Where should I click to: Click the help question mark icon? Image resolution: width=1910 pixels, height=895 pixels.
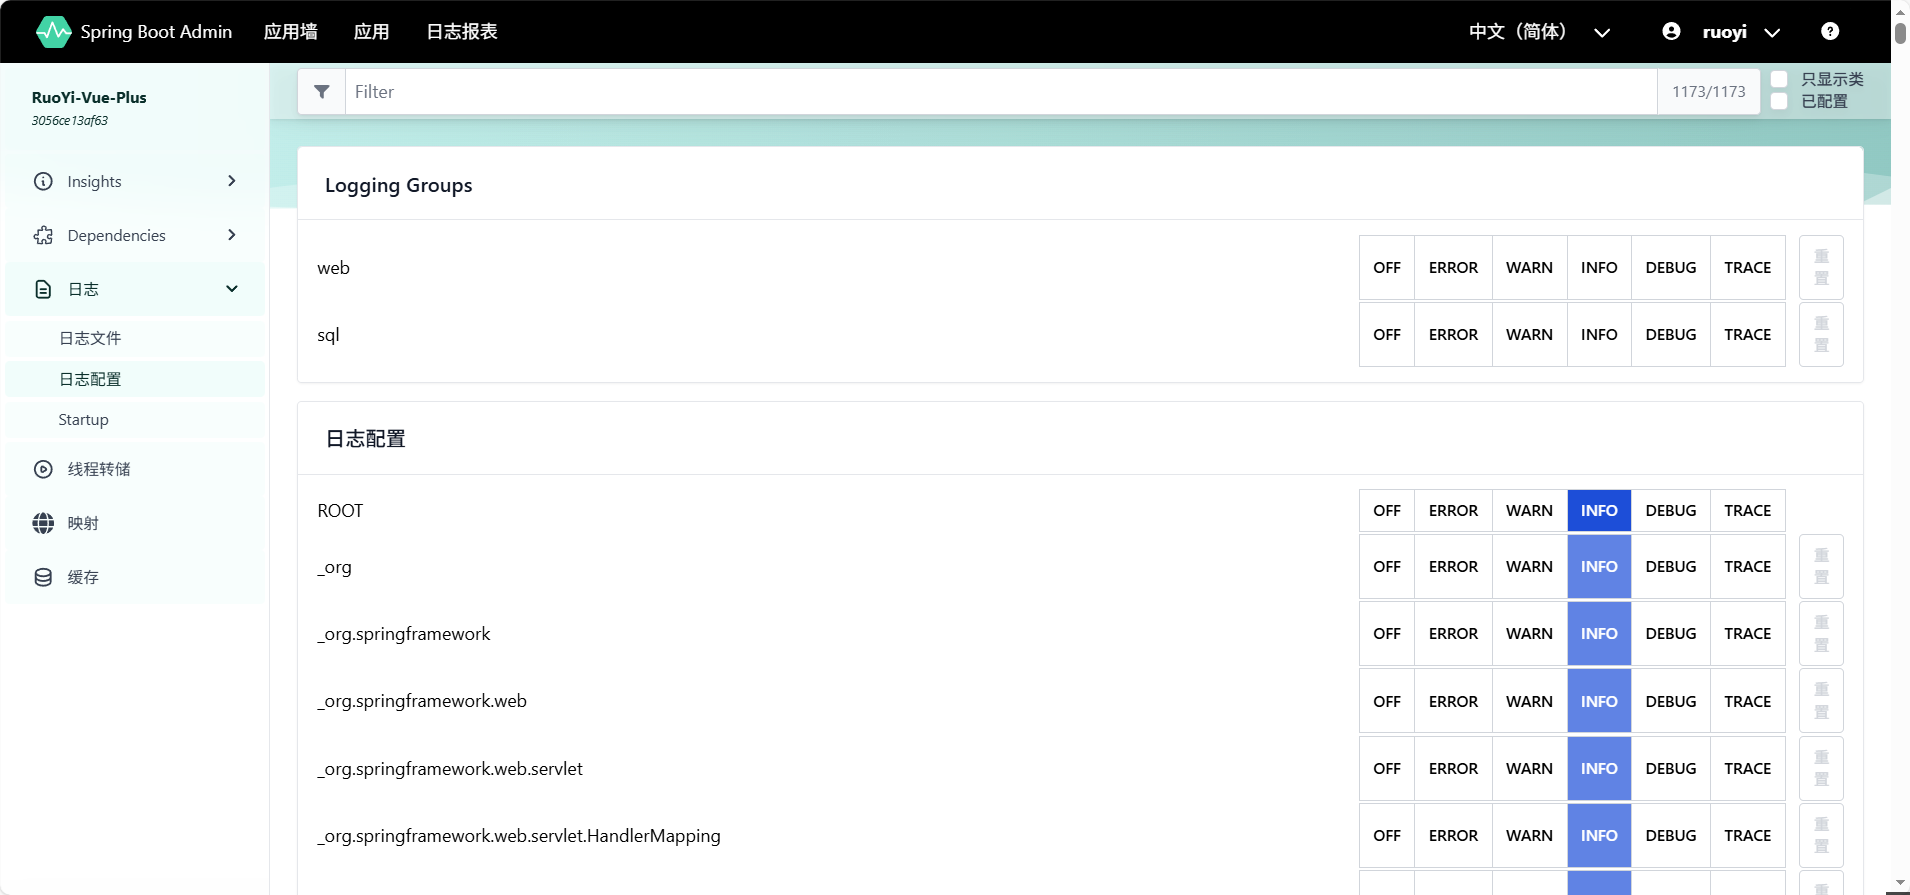1829,32
